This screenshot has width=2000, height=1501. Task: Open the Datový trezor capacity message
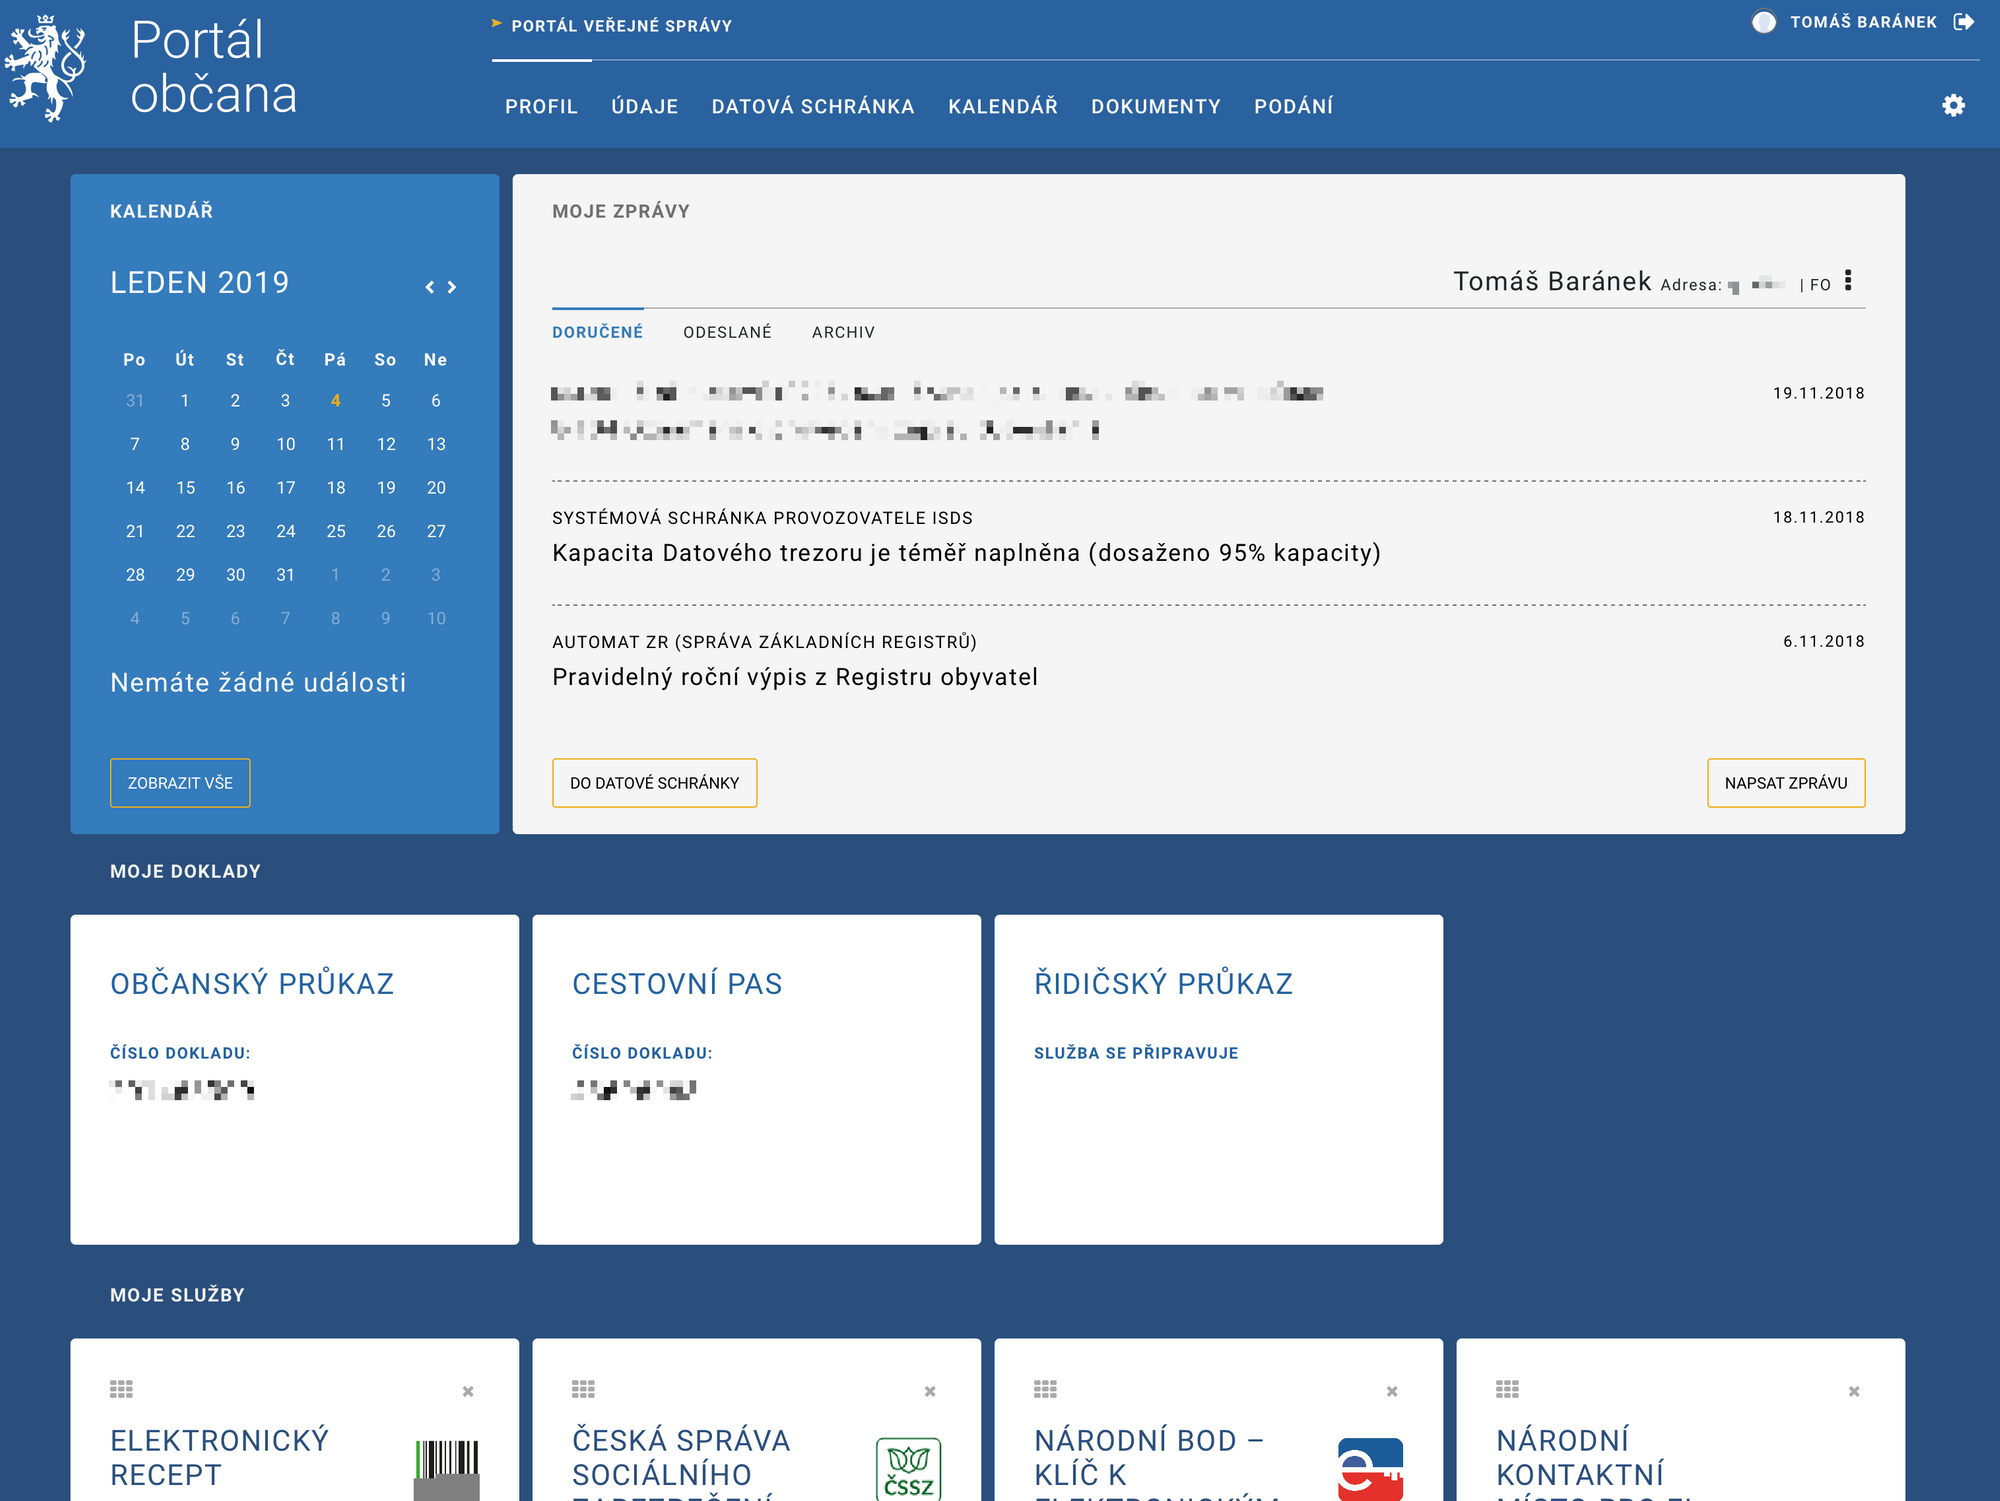point(965,553)
